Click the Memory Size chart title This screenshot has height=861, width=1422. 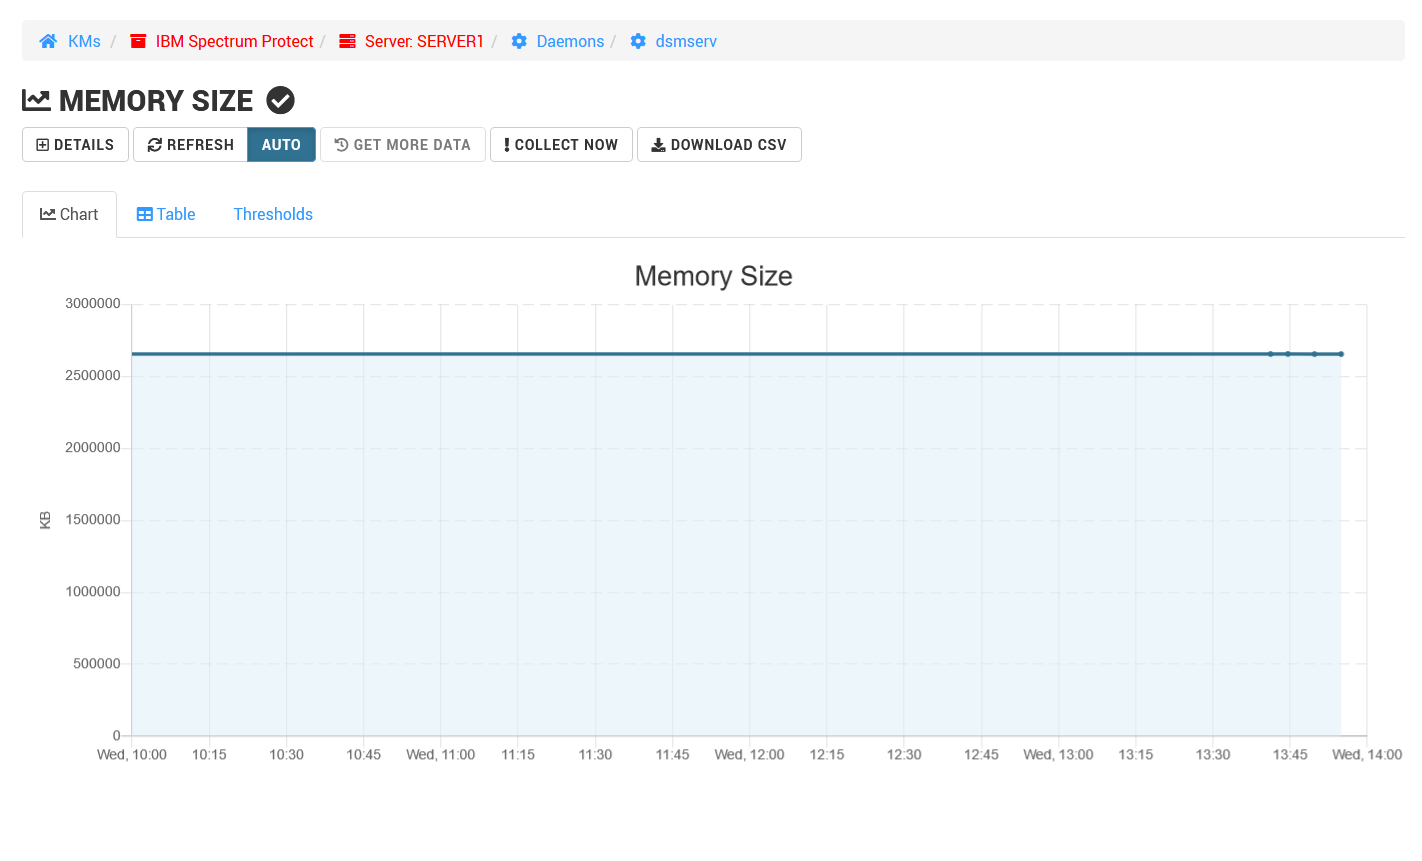713,276
